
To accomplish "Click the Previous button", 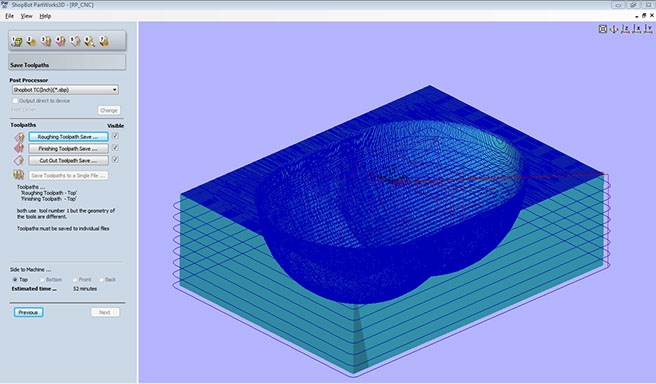I will click(x=28, y=312).
